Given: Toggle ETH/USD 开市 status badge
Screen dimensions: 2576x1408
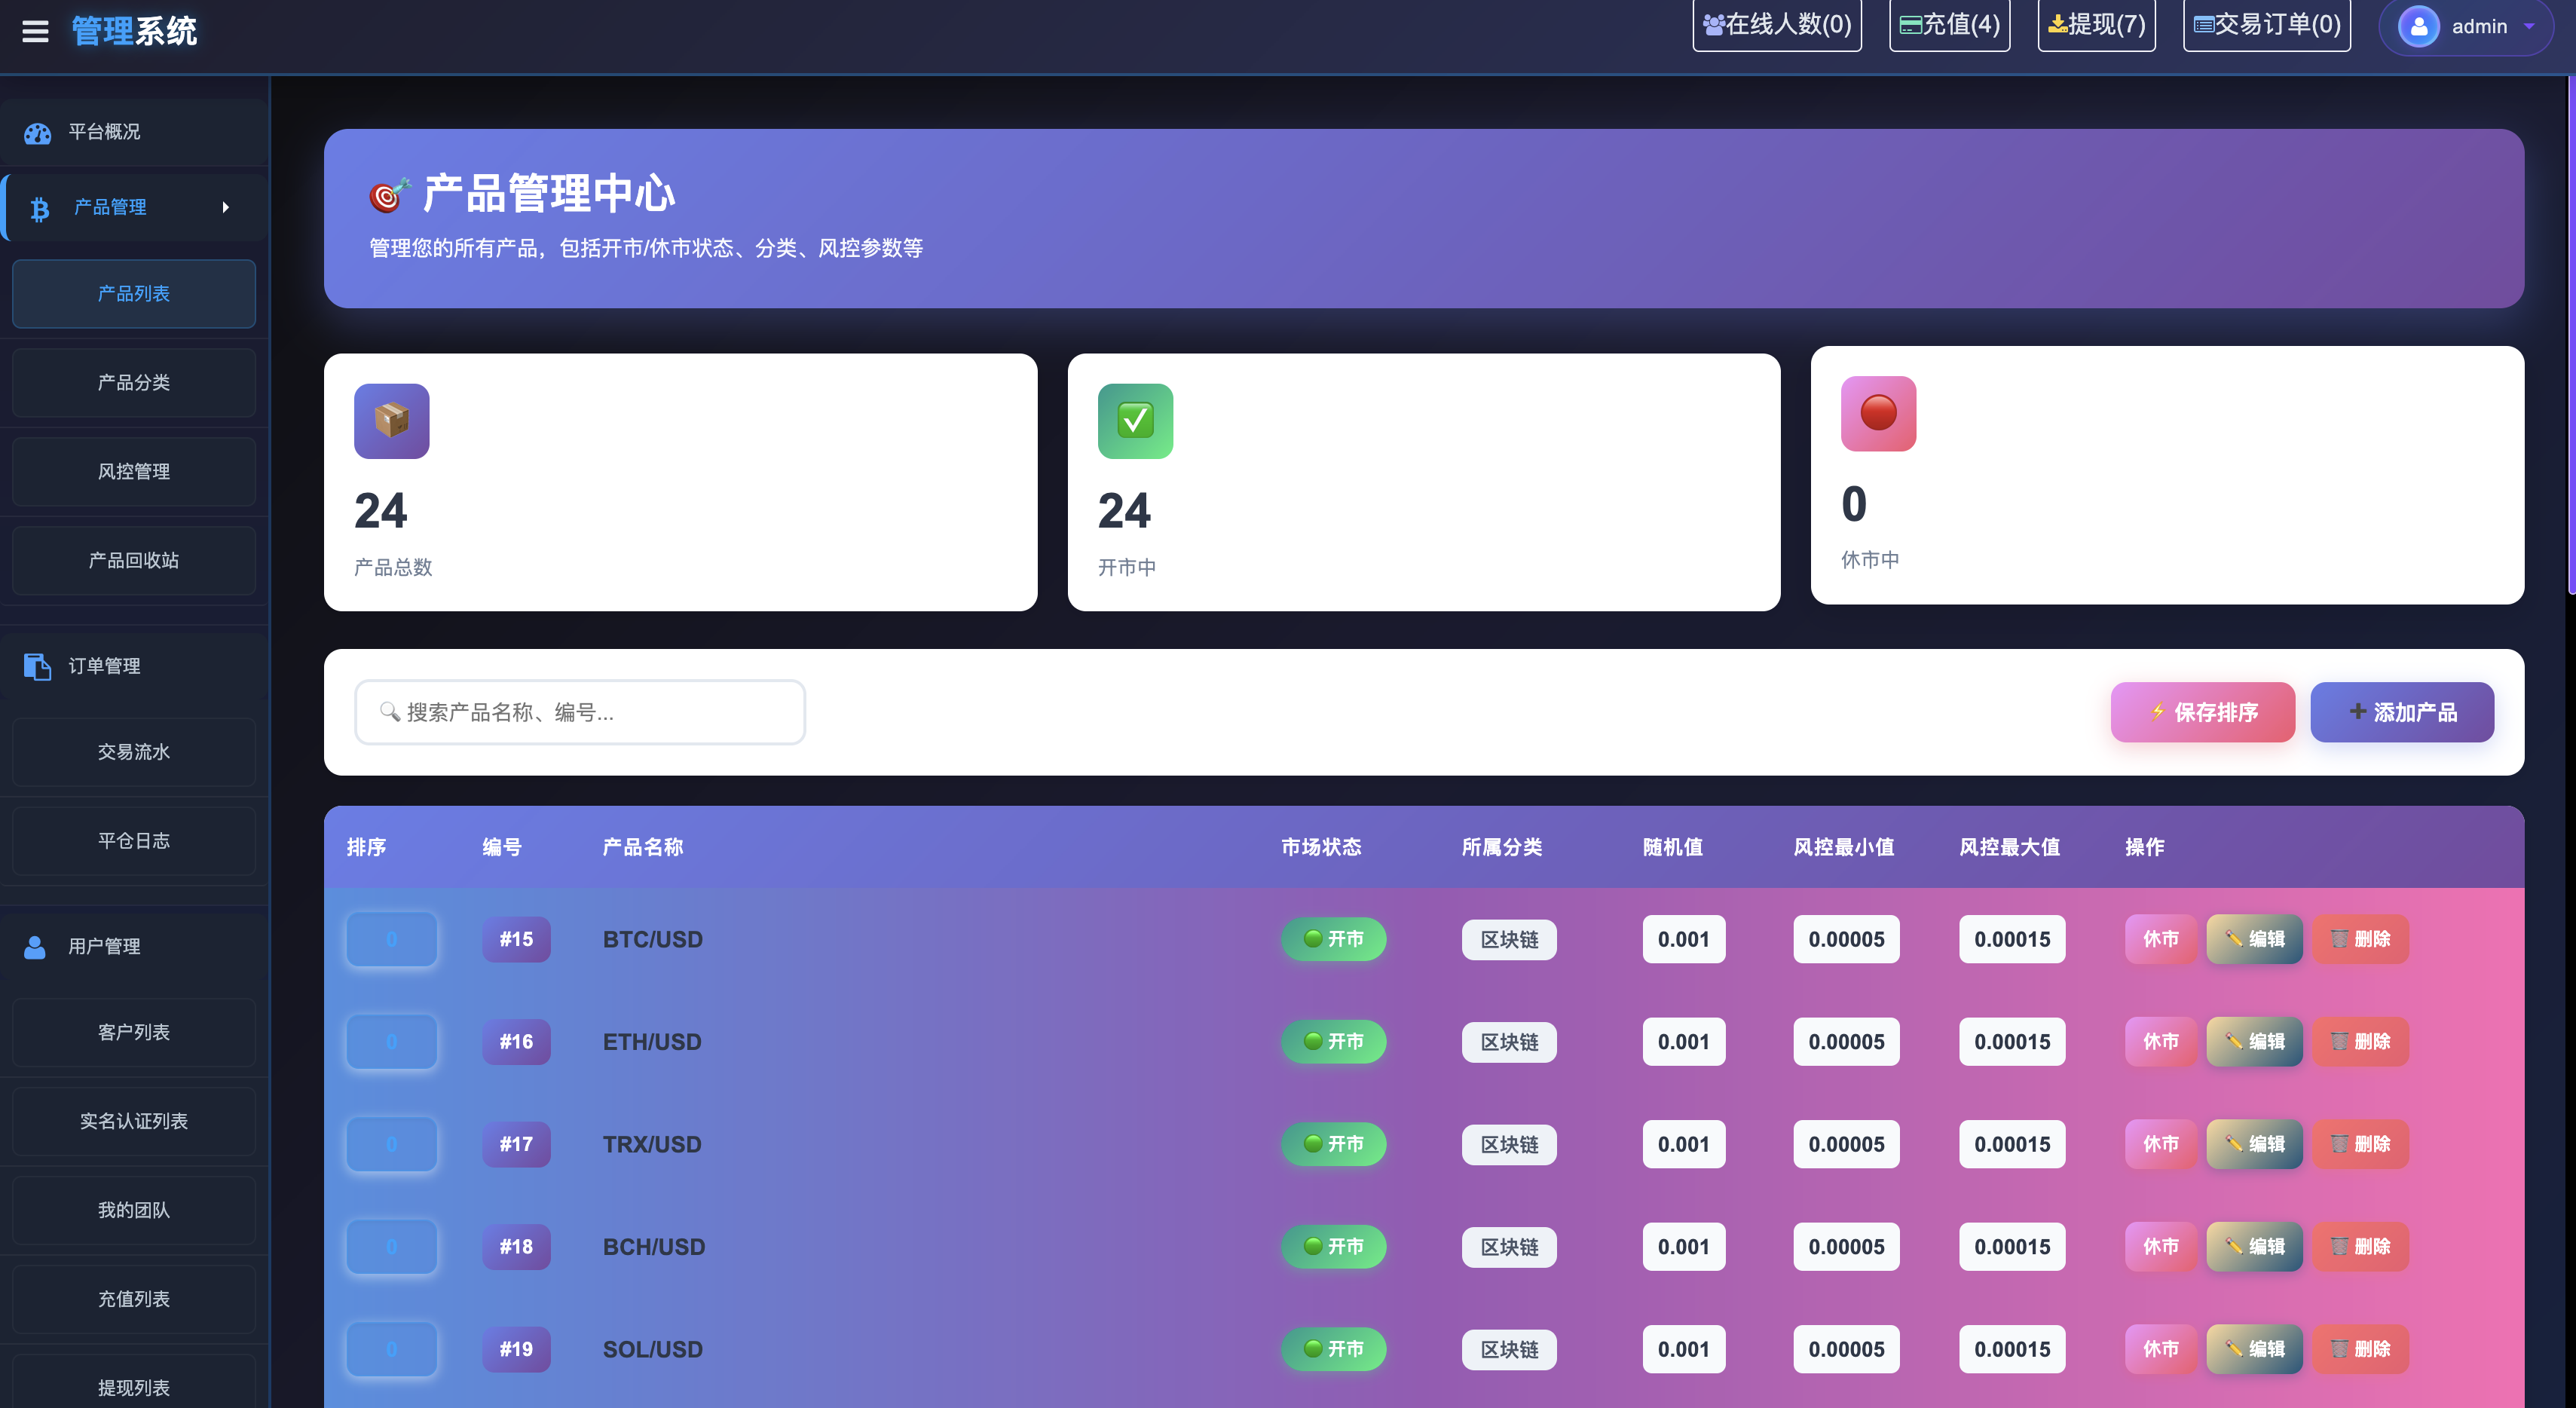Looking at the screenshot, I should click(x=1333, y=1041).
